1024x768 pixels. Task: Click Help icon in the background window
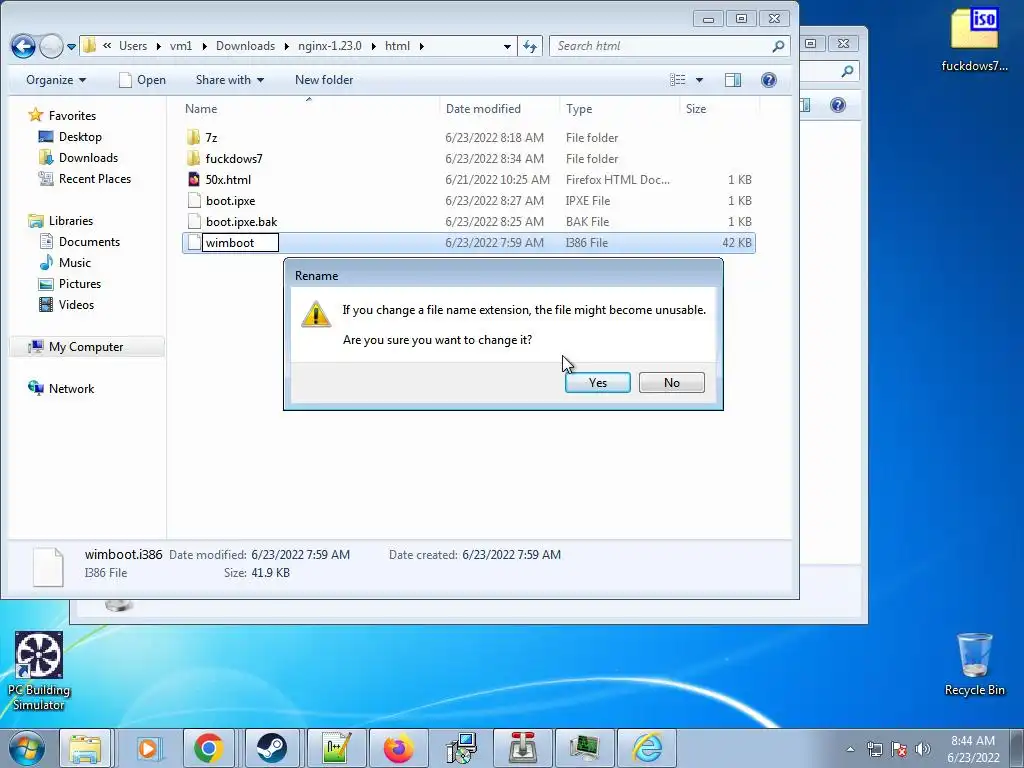coord(838,105)
